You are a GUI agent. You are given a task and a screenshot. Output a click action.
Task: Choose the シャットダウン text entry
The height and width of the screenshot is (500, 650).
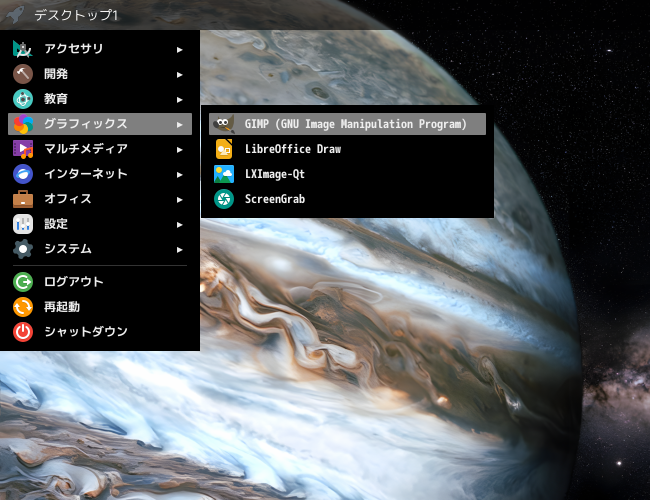point(86,332)
